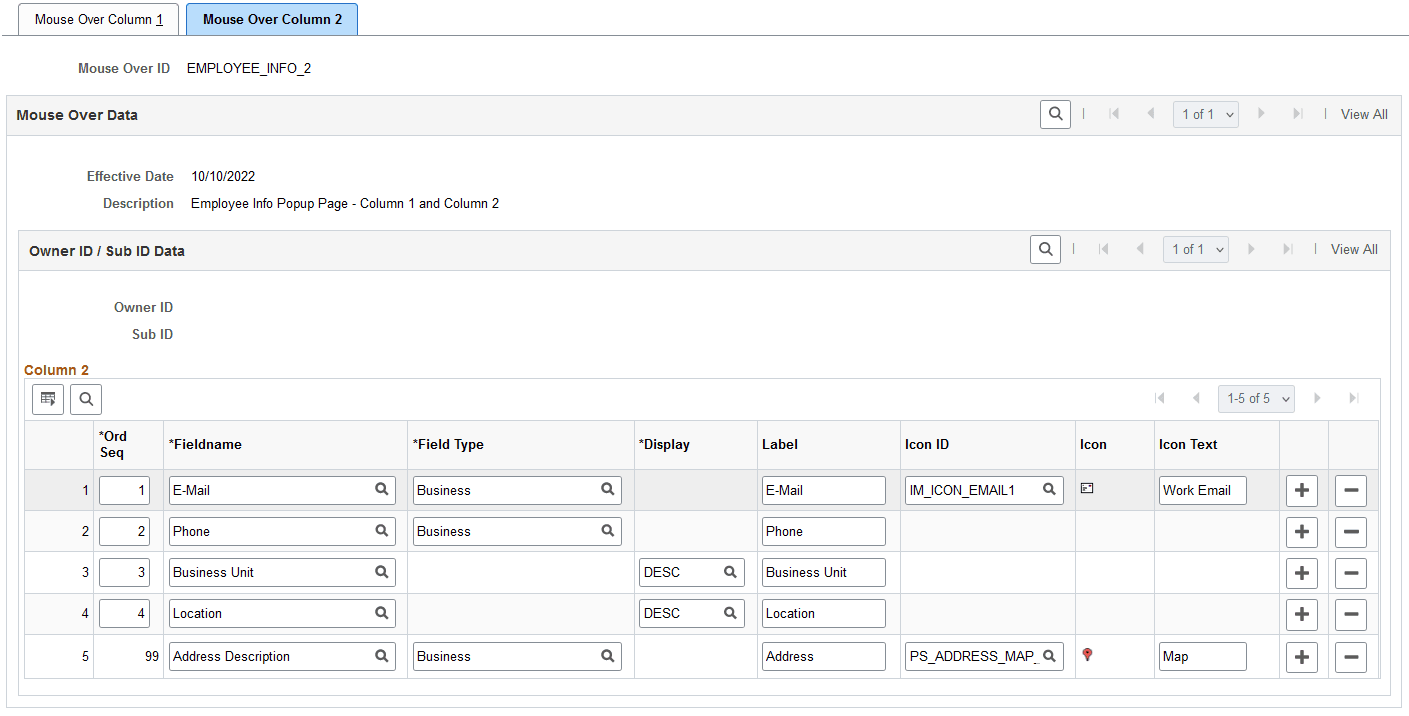Add a row after the Phone row
This screenshot has height=716, width=1409.
click(x=1301, y=532)
